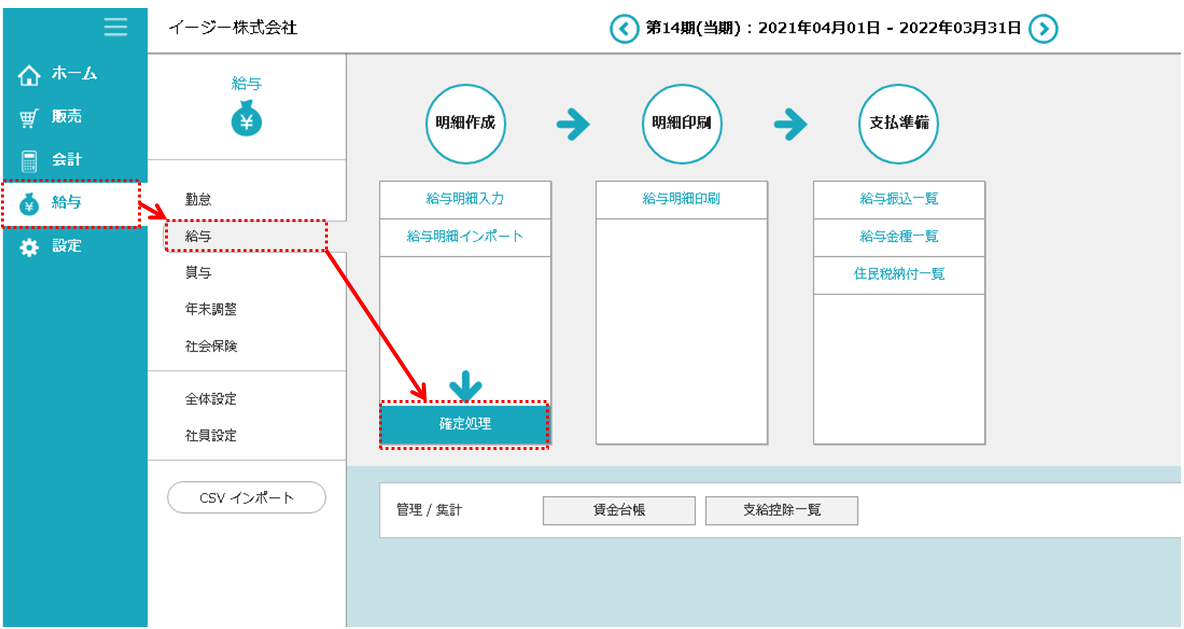Click the 明細作成 step circle

(x=465, y=124)
